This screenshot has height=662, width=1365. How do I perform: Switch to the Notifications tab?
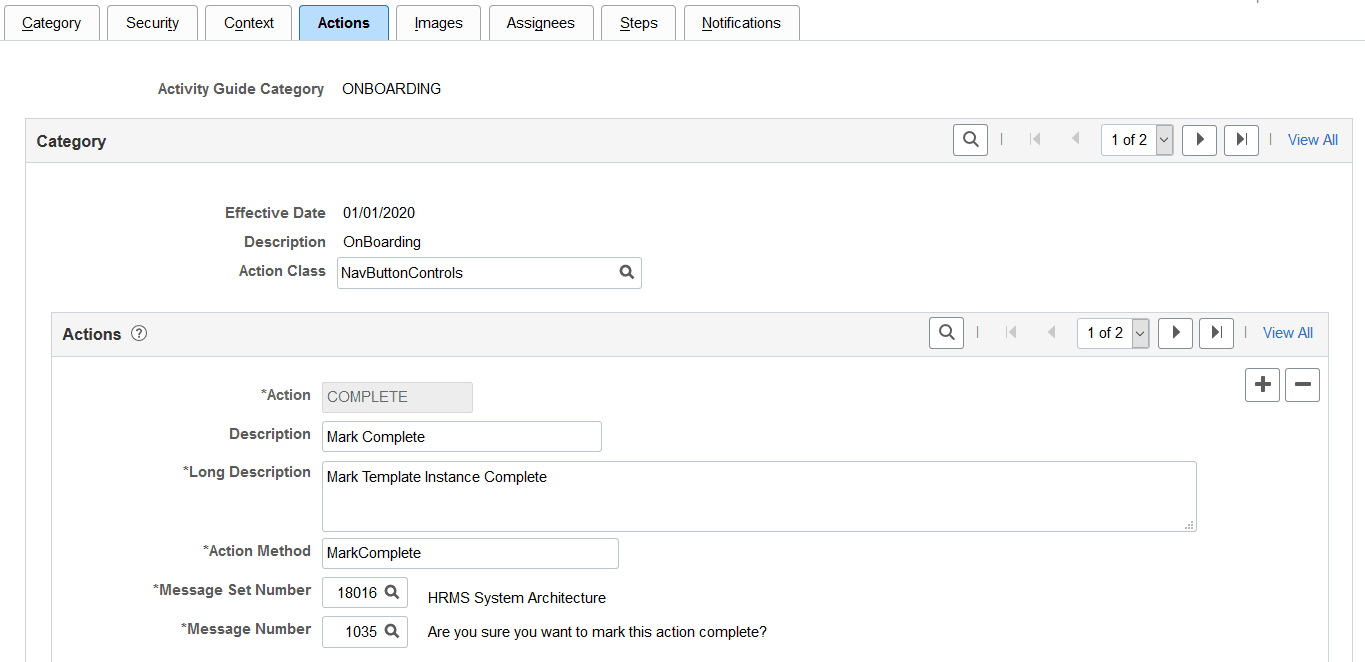(x=741, y=22)
